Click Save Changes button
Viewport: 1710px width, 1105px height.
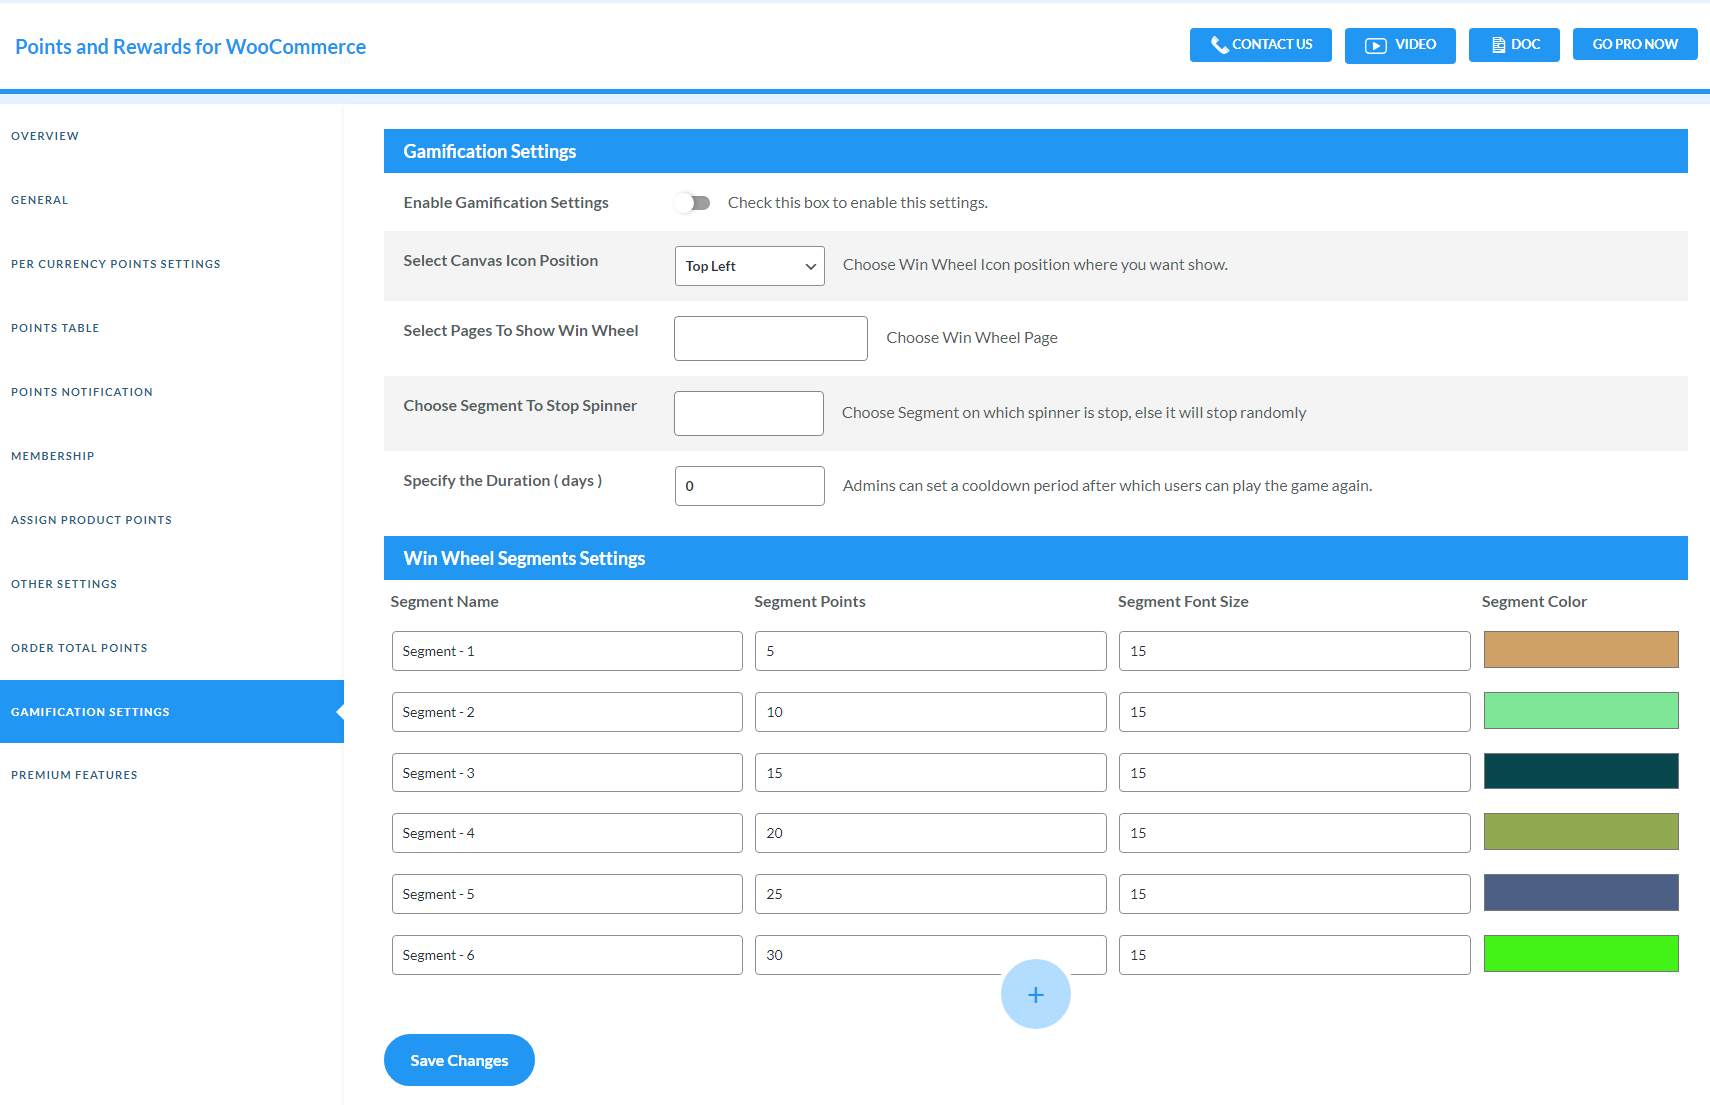(x=459, y=1060)
